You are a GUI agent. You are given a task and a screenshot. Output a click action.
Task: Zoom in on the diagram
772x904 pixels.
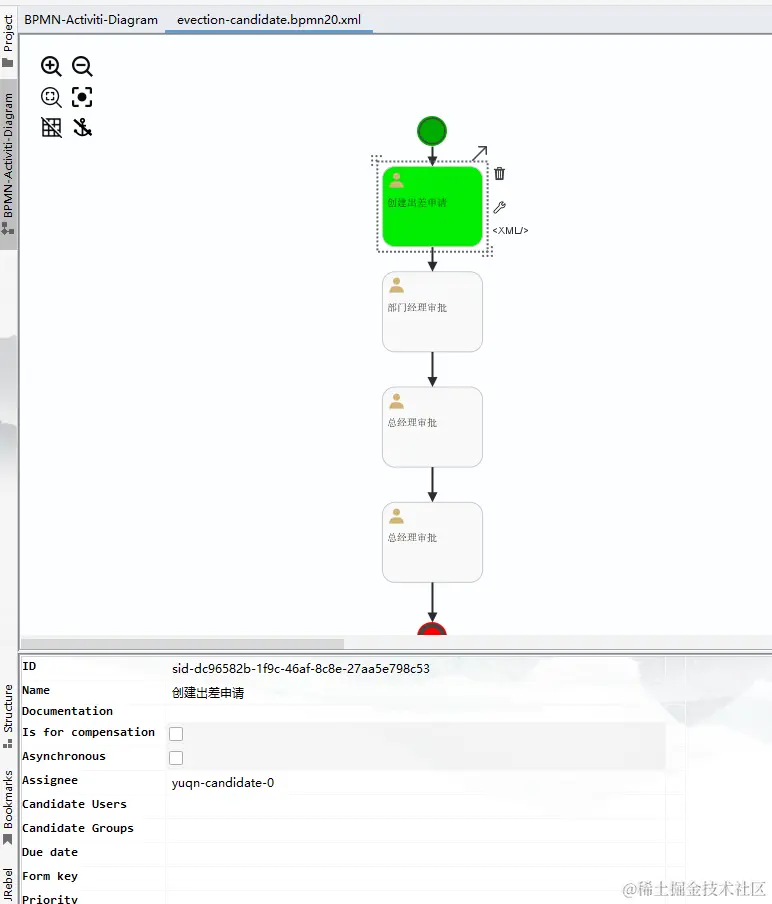click(x=51, y=66)
